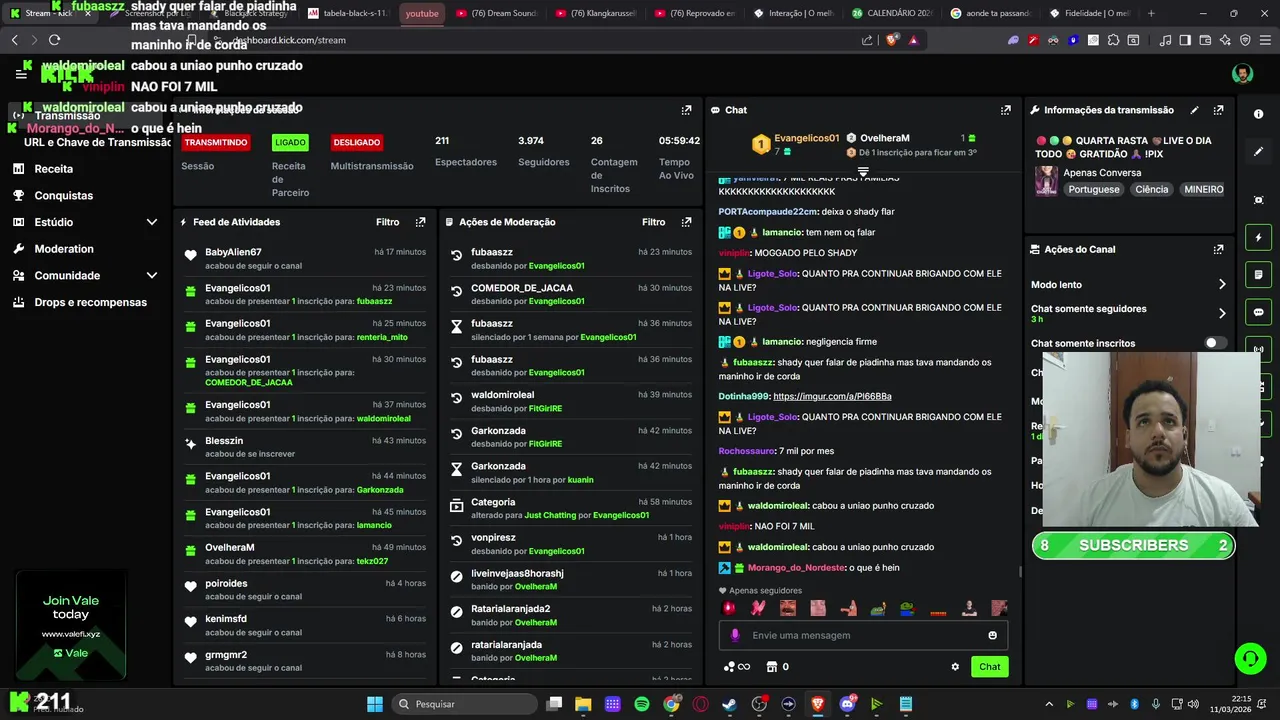Open the green support headset button

click(x=1250, y=658)
